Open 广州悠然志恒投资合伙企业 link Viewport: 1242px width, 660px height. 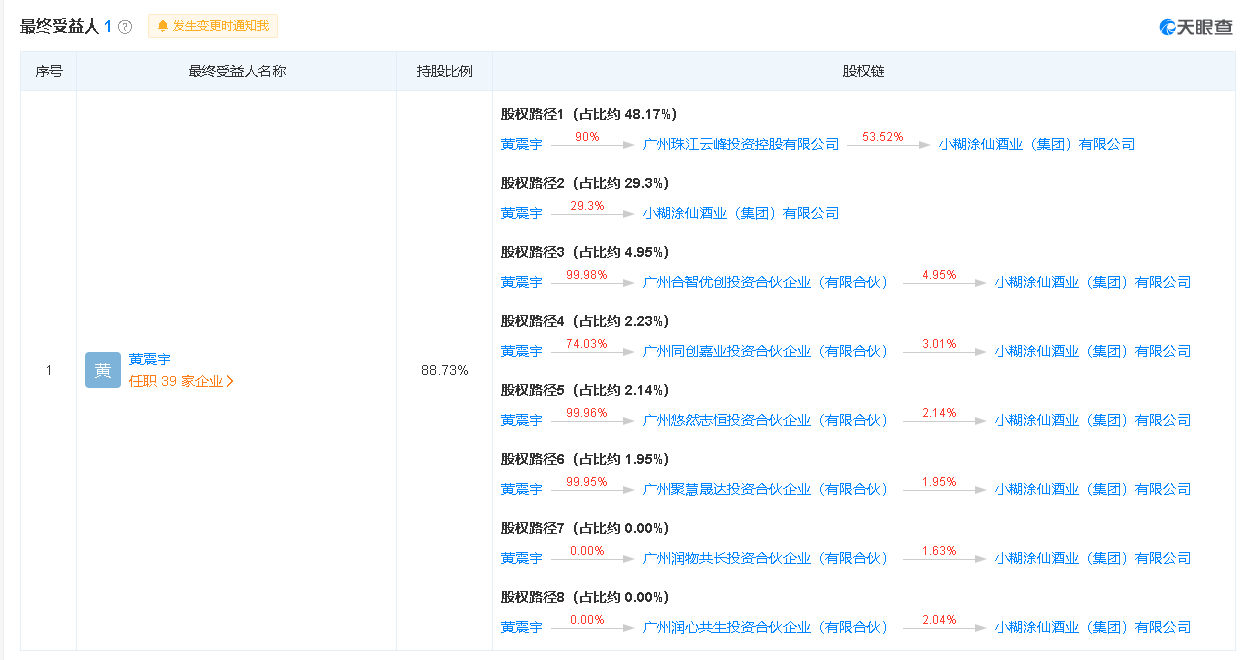click(x=767, y=420)
